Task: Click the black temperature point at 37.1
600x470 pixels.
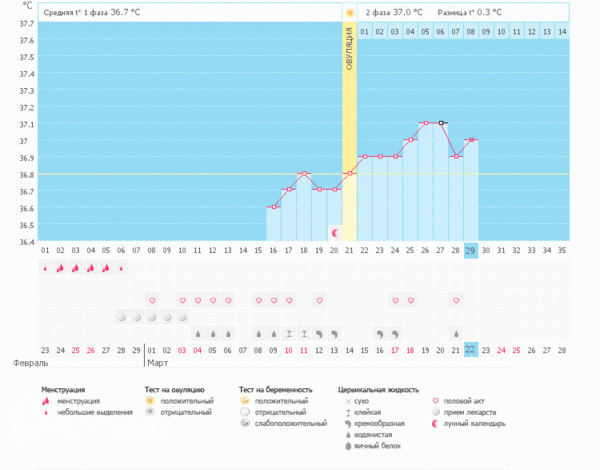Action: point(441,123)
